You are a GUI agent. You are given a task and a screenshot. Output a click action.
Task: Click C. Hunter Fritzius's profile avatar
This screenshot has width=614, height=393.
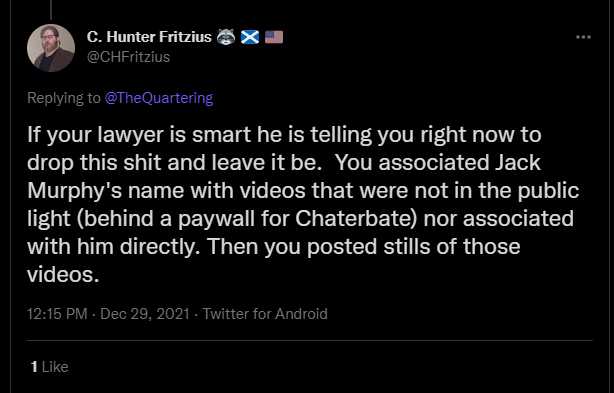(51, 48)
